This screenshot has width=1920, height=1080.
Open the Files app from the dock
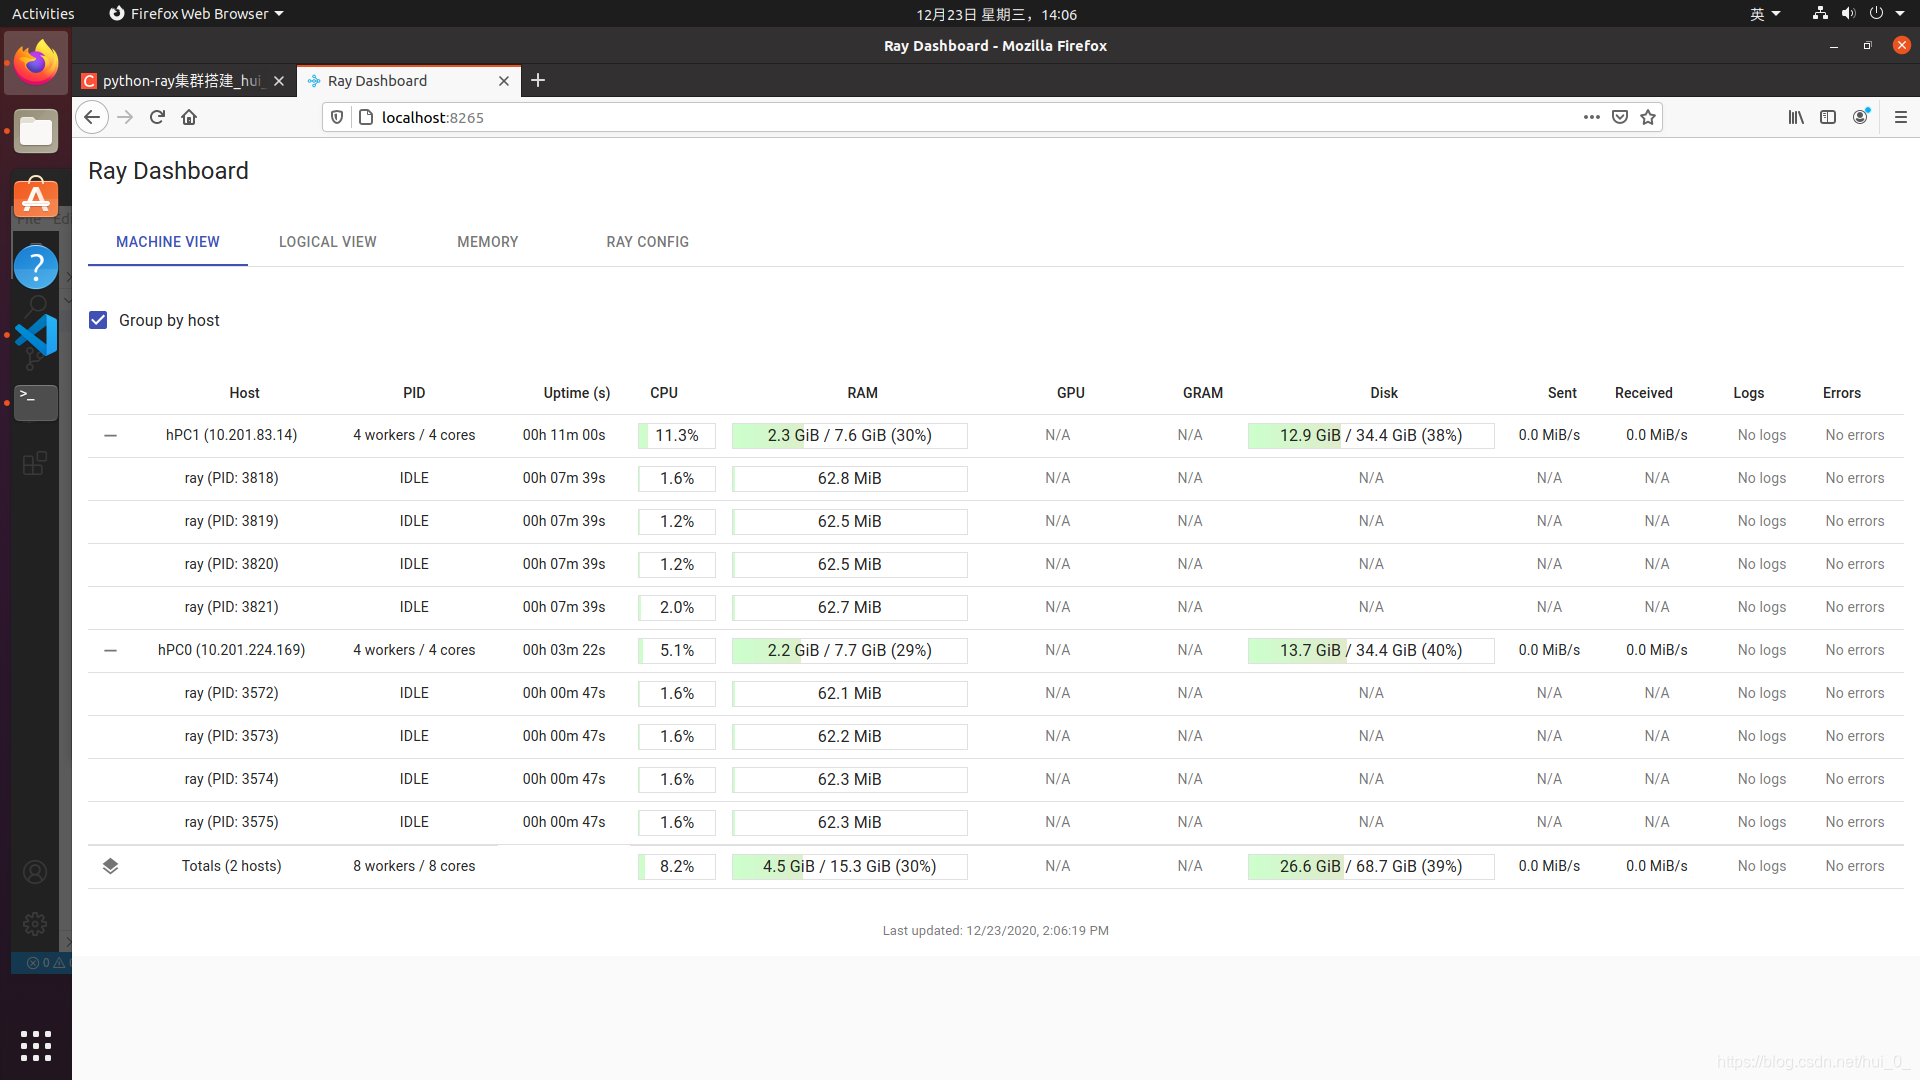[x=36, y=131]
